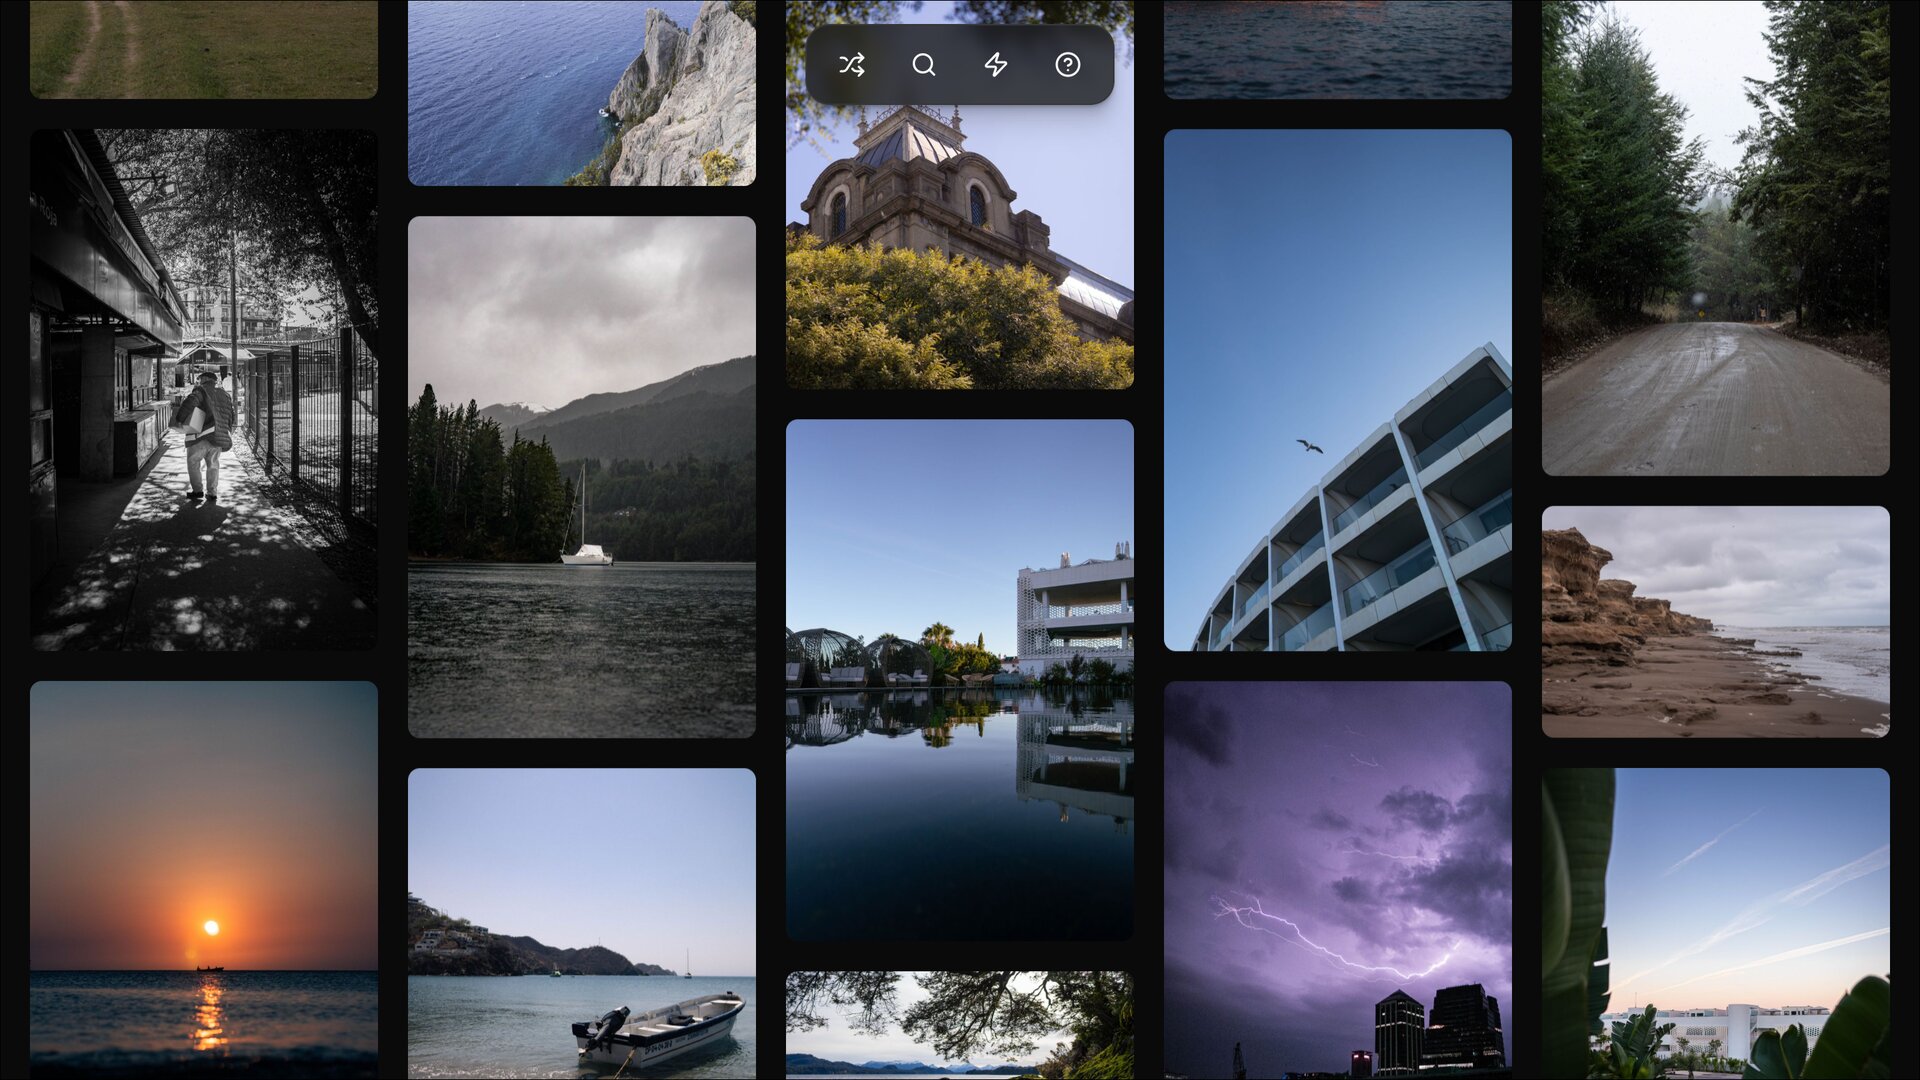Viewport: 1920px width, 1080px height.
Task: Open search from the floating toolbar
Action: (923, 64)
